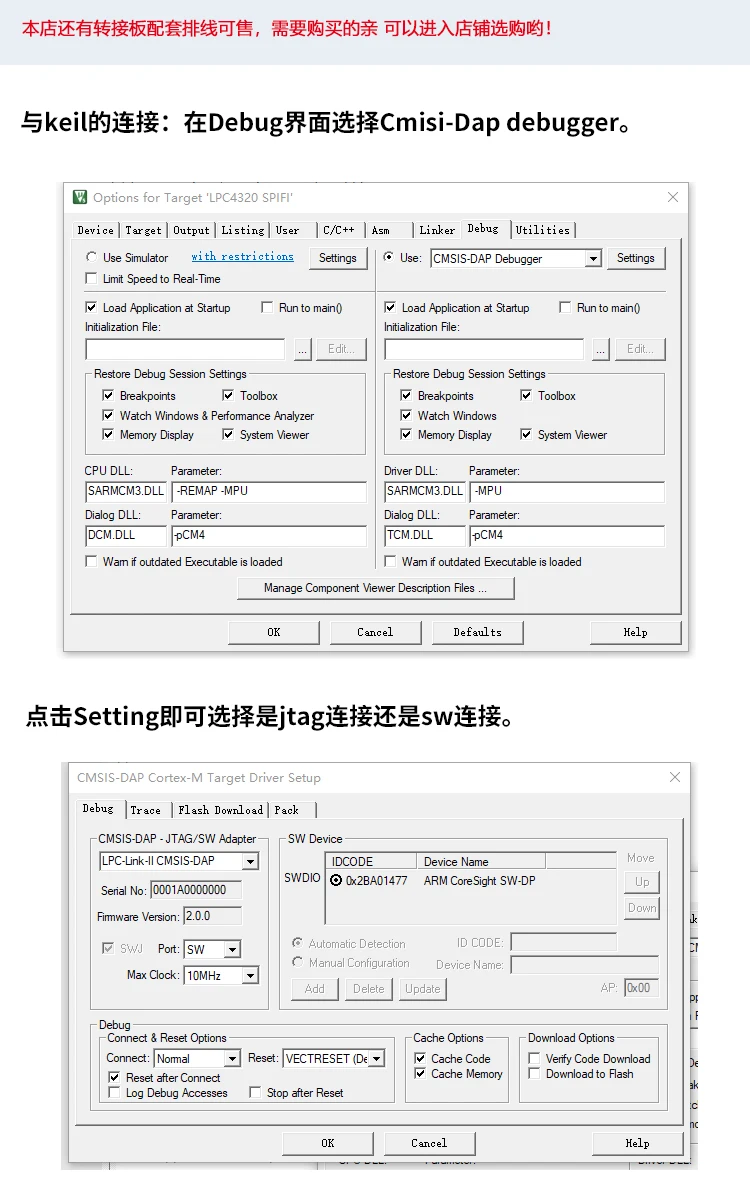Expand the Connect Normal dropdown

click(233, 1059)
